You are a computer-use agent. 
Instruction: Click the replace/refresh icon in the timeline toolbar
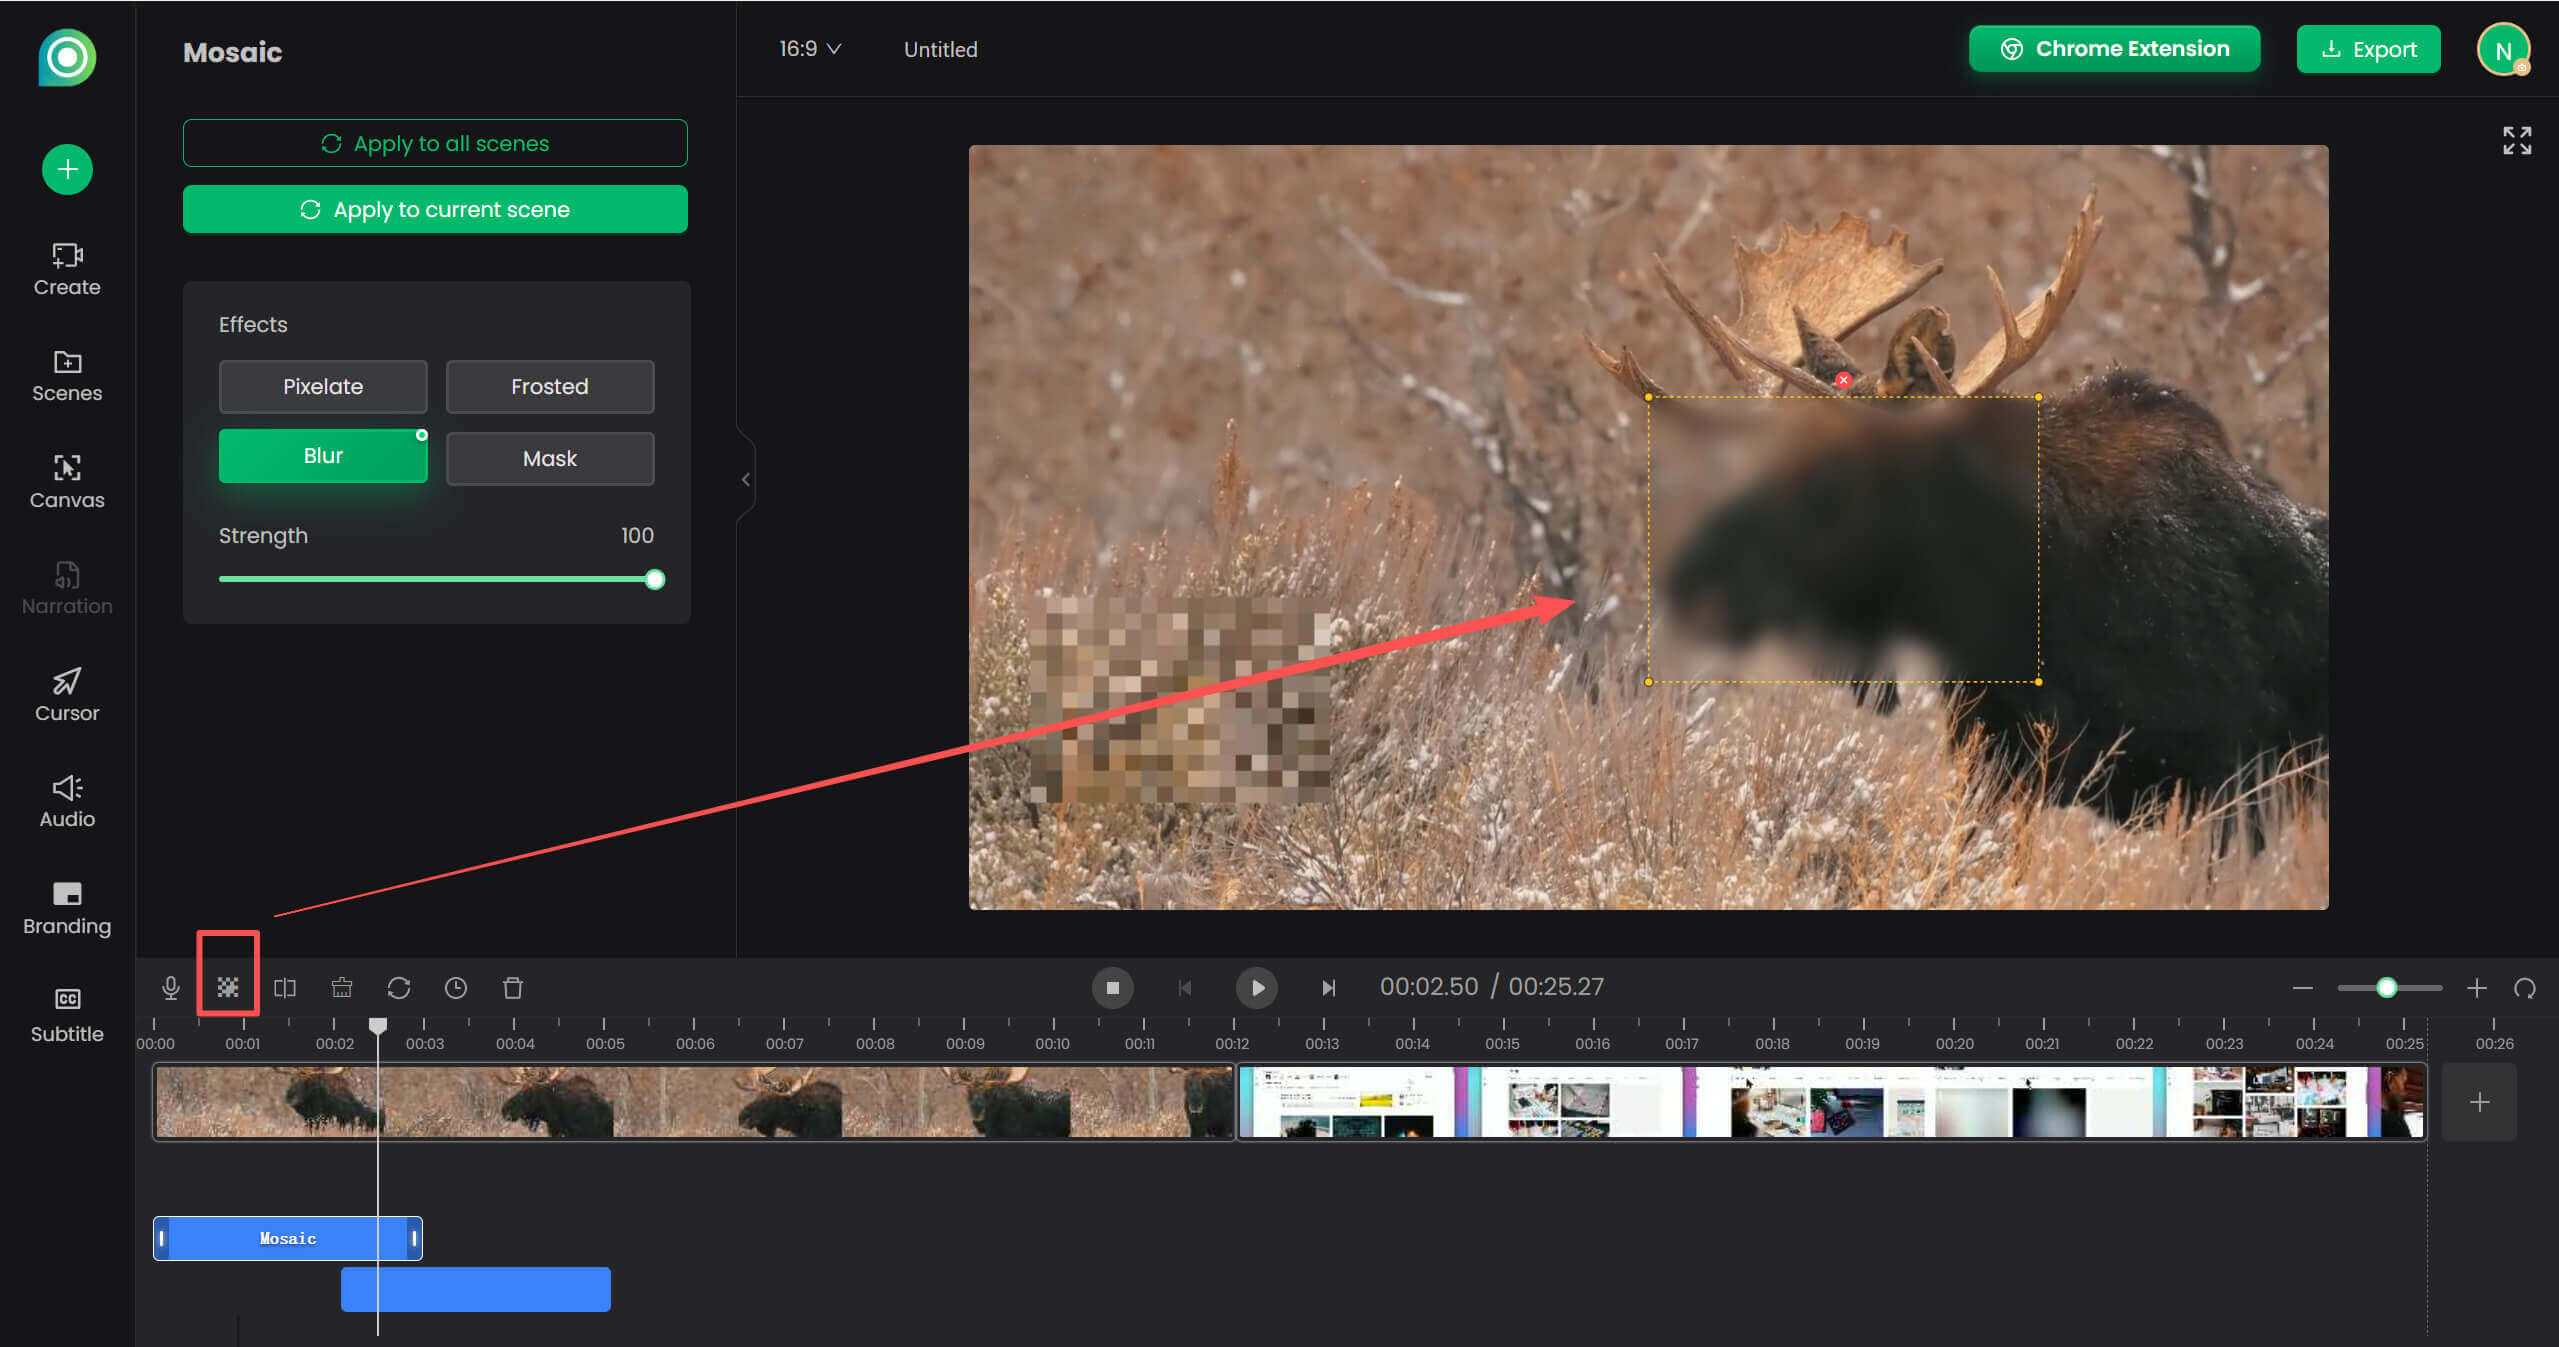399,987
